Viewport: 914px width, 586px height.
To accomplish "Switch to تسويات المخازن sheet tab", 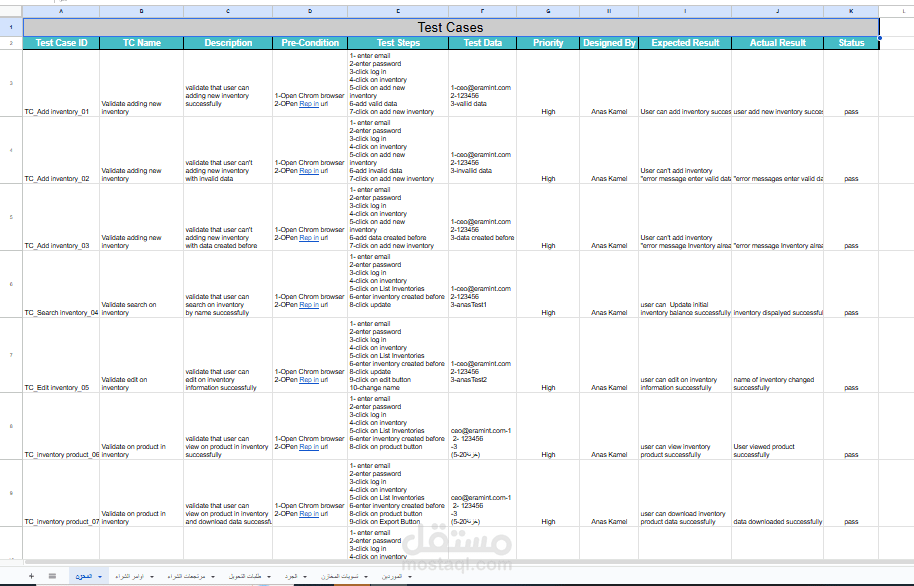I will pos(339,576).
